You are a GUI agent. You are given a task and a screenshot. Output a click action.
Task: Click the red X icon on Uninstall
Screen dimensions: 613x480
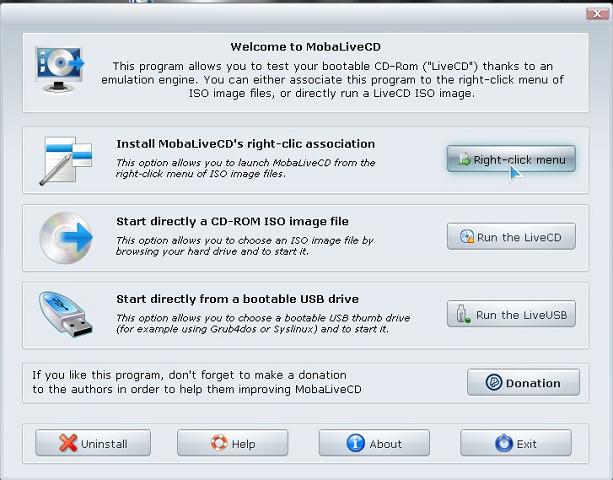click(x=68, y=443)
